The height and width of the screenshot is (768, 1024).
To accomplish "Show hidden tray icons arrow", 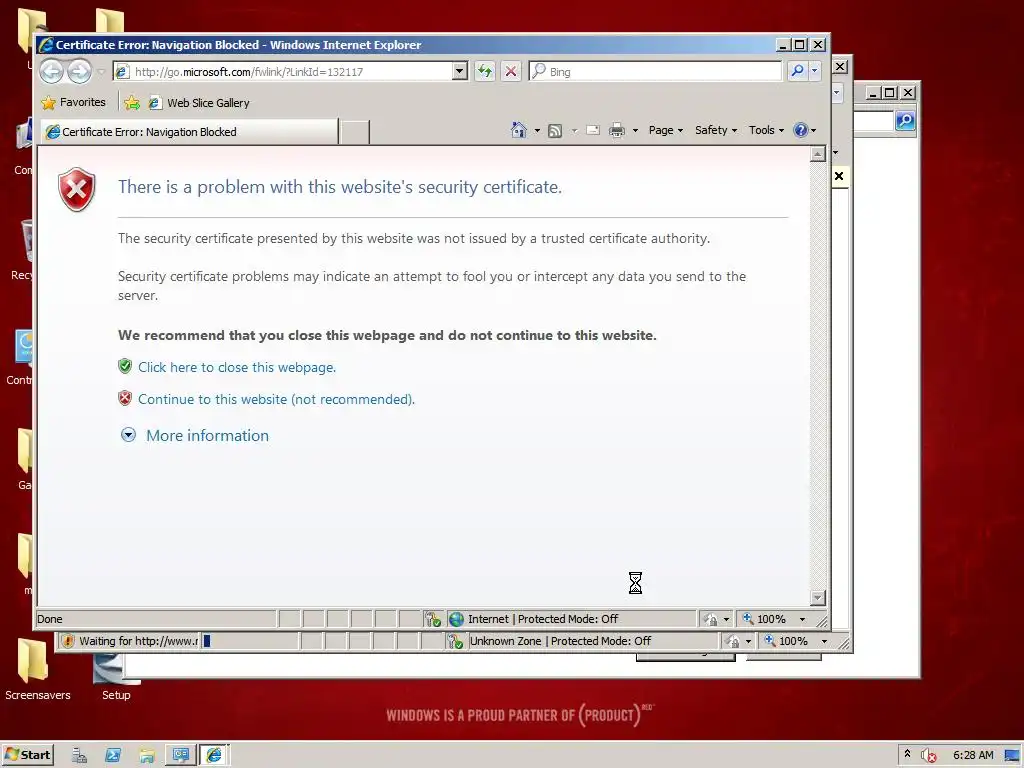I will click(907, 754).
